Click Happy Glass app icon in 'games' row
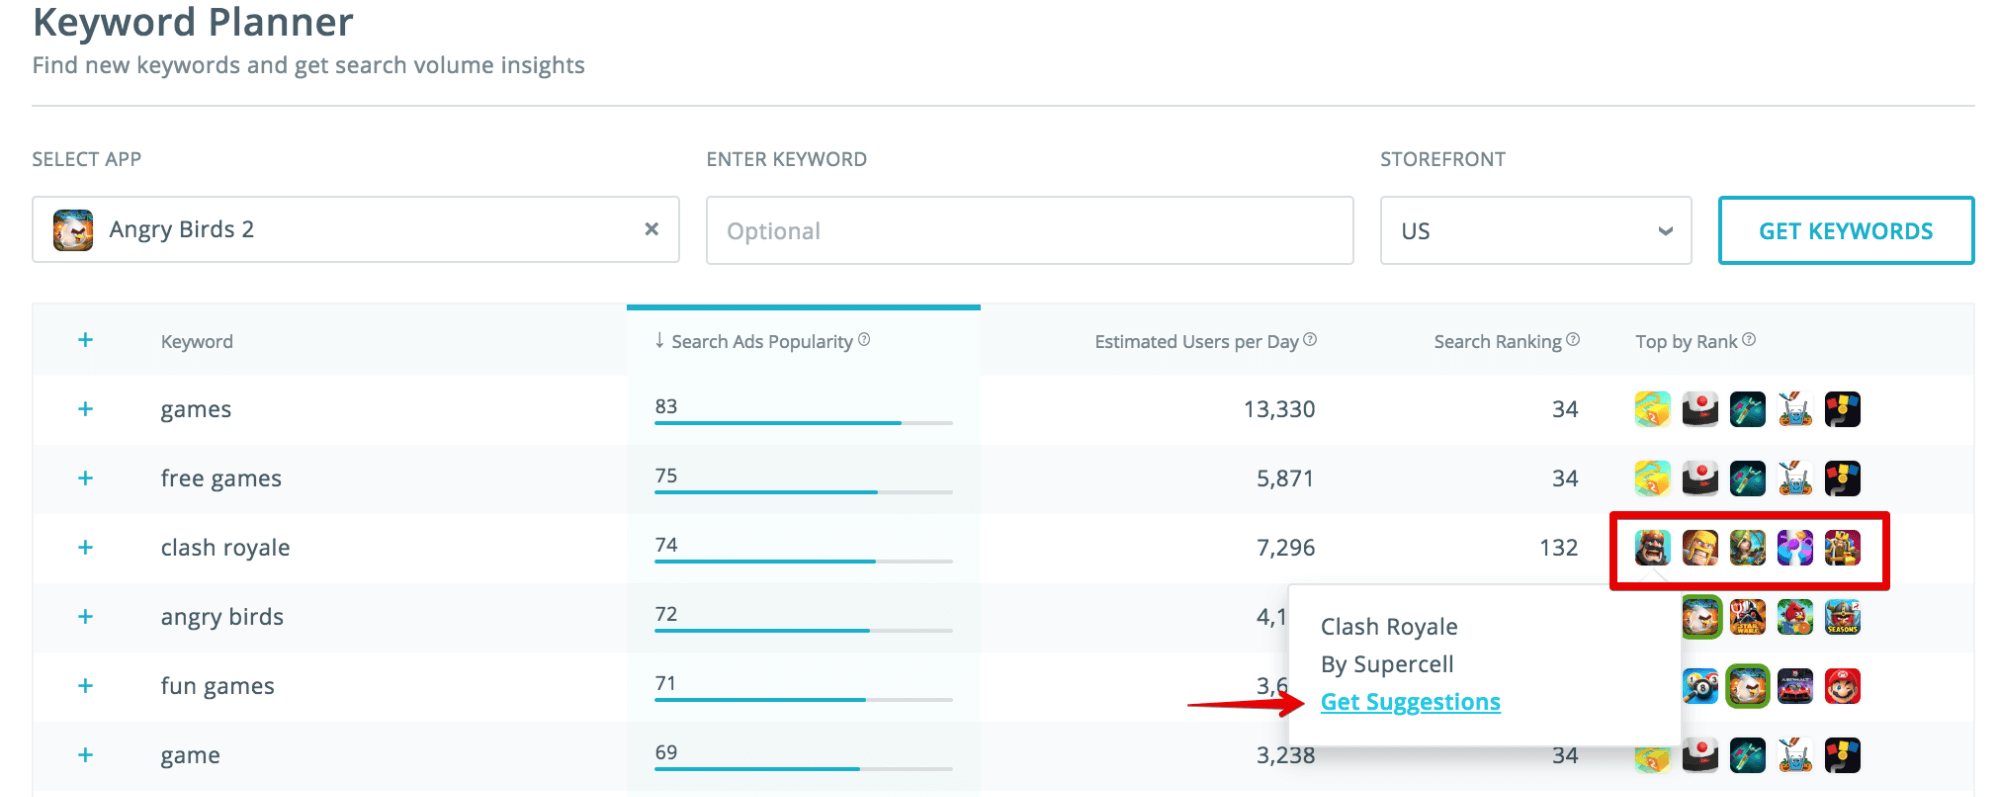This screenshot has width=1999, height=797. (1795, 409)
